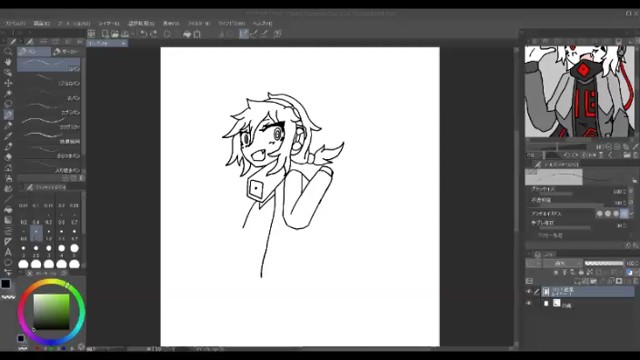
Task: Open the layer blending mode dropdown
Action: [561, 264]
